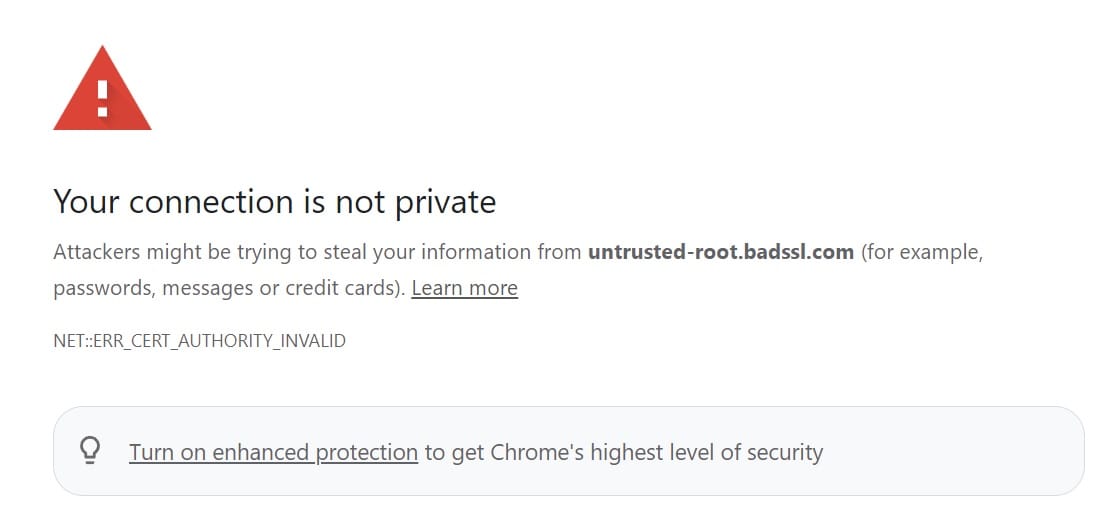Click the "(for example," text

pyautogui.click(x=922, y=252)
